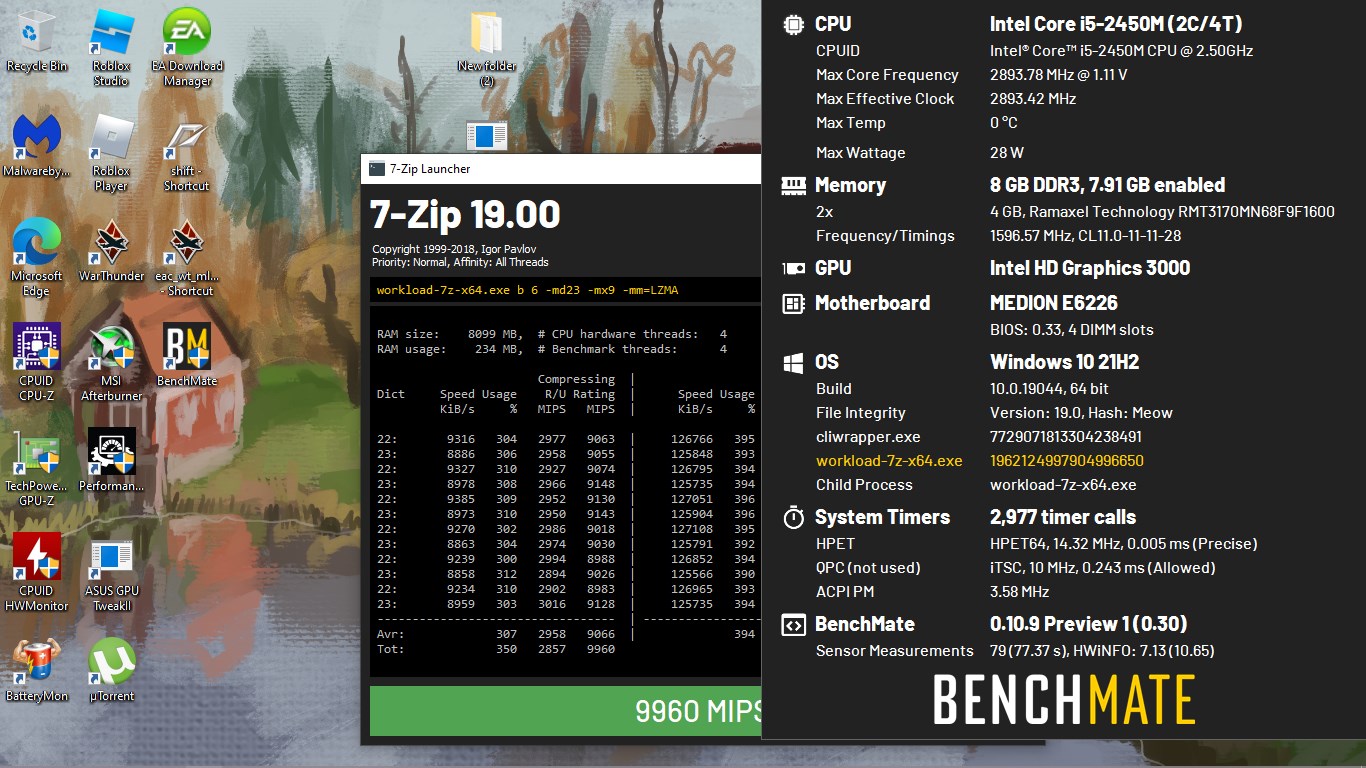Click the HPET64 14.32 MHz value

(x=1123, y=544)
